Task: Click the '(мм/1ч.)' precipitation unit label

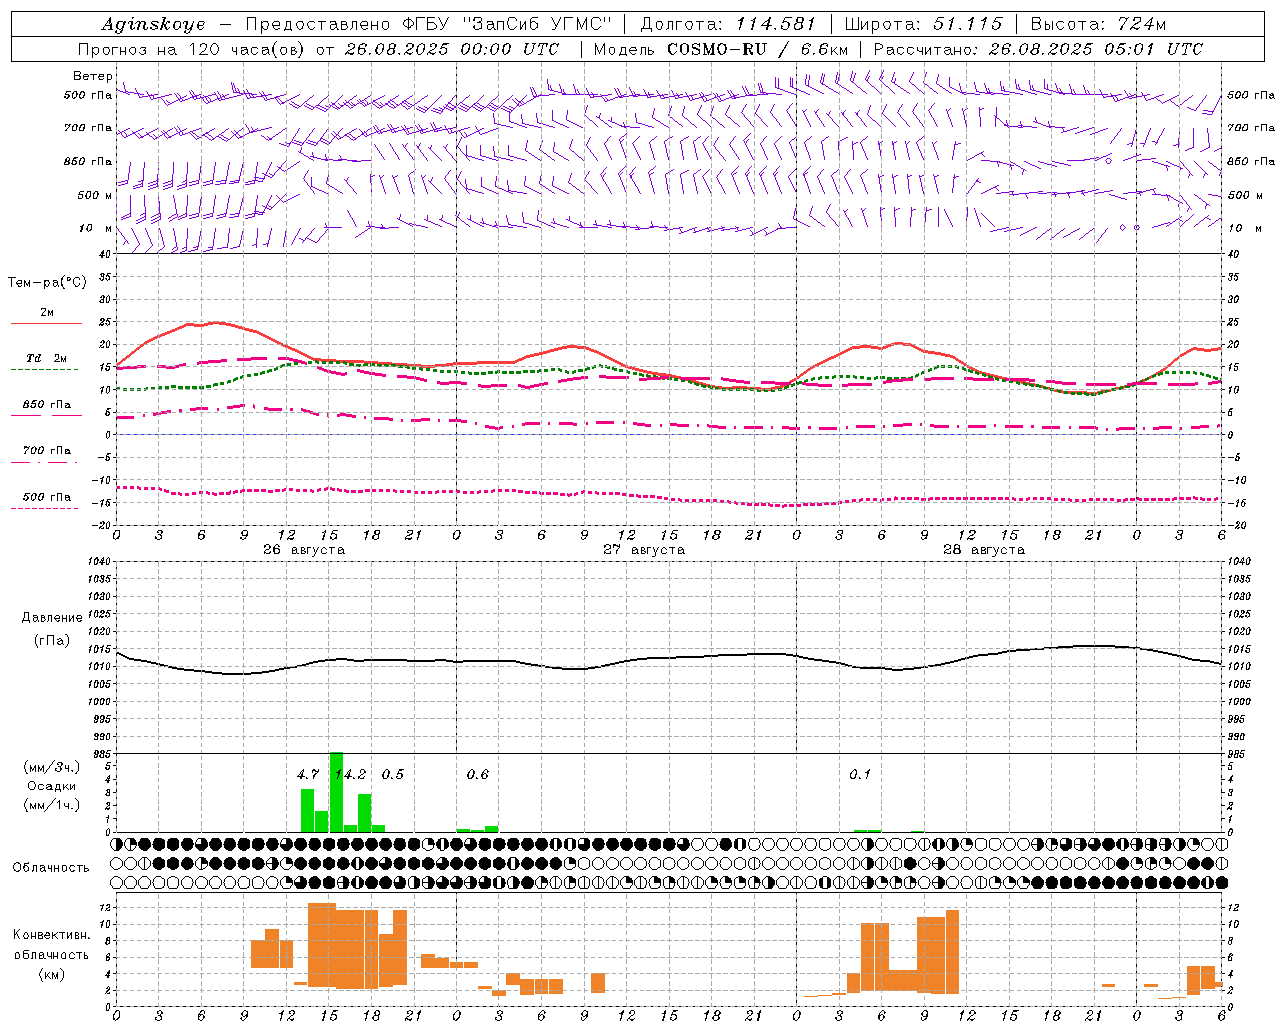Action: click(51, 805)
